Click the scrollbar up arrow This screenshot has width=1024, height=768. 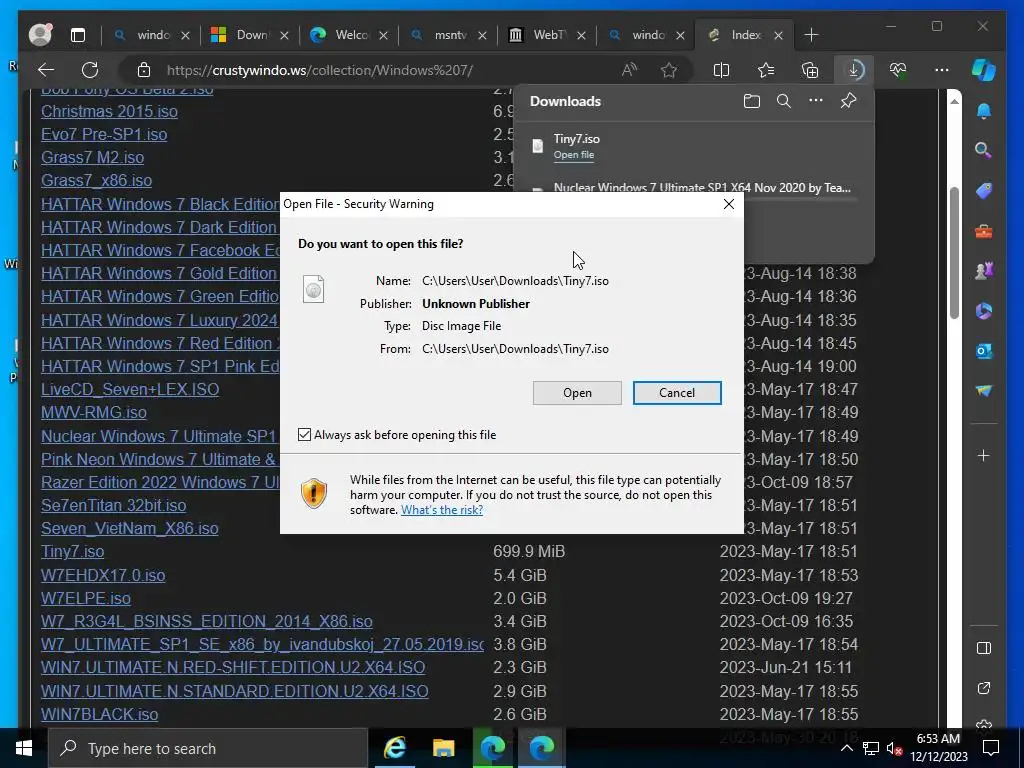(x=953, y=101)
